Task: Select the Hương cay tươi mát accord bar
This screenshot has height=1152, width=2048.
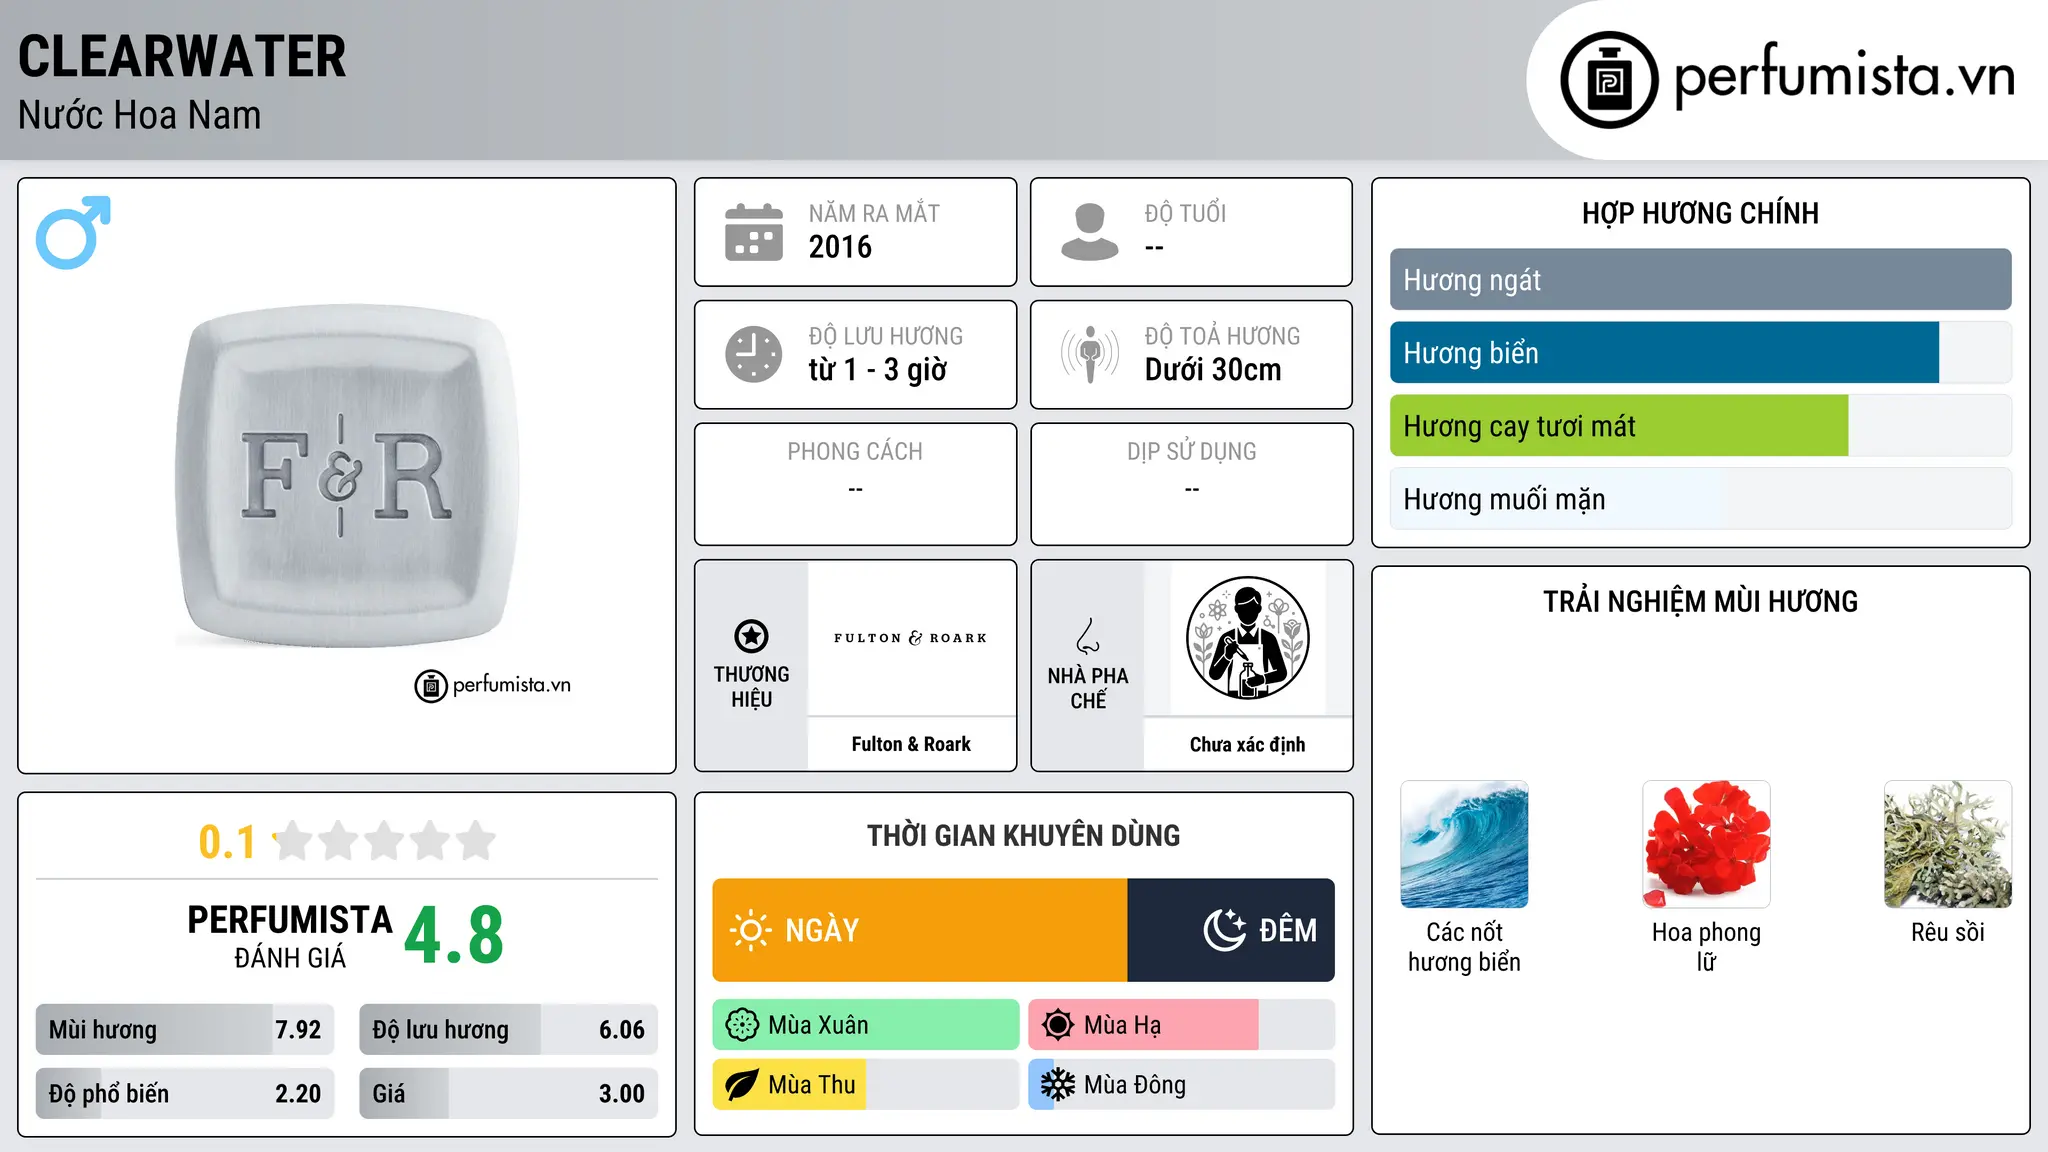Action: (1700, 426)
